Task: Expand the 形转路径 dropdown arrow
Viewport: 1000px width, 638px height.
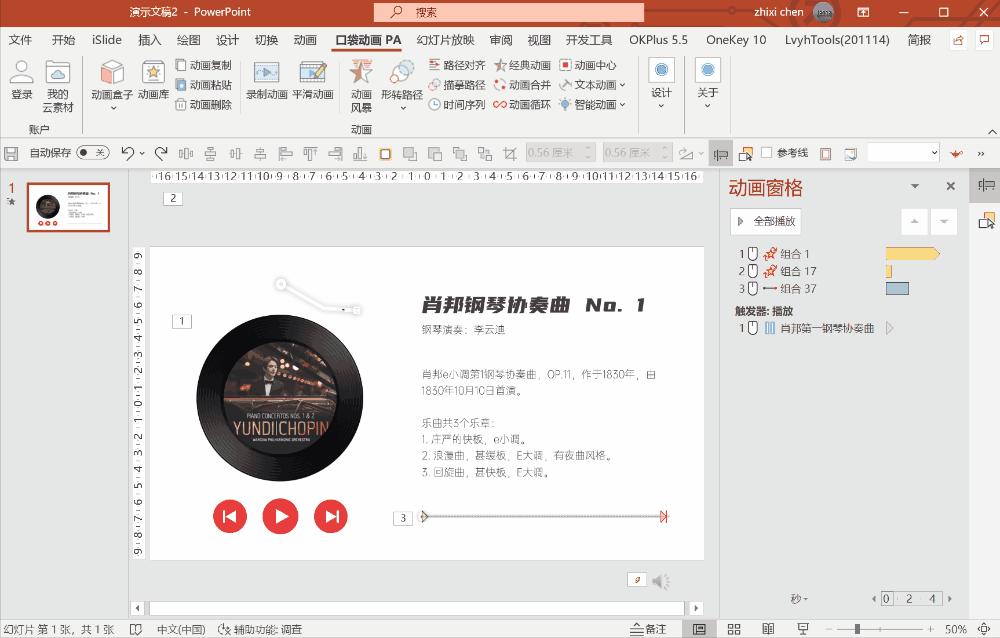Action: pos(404,110)
